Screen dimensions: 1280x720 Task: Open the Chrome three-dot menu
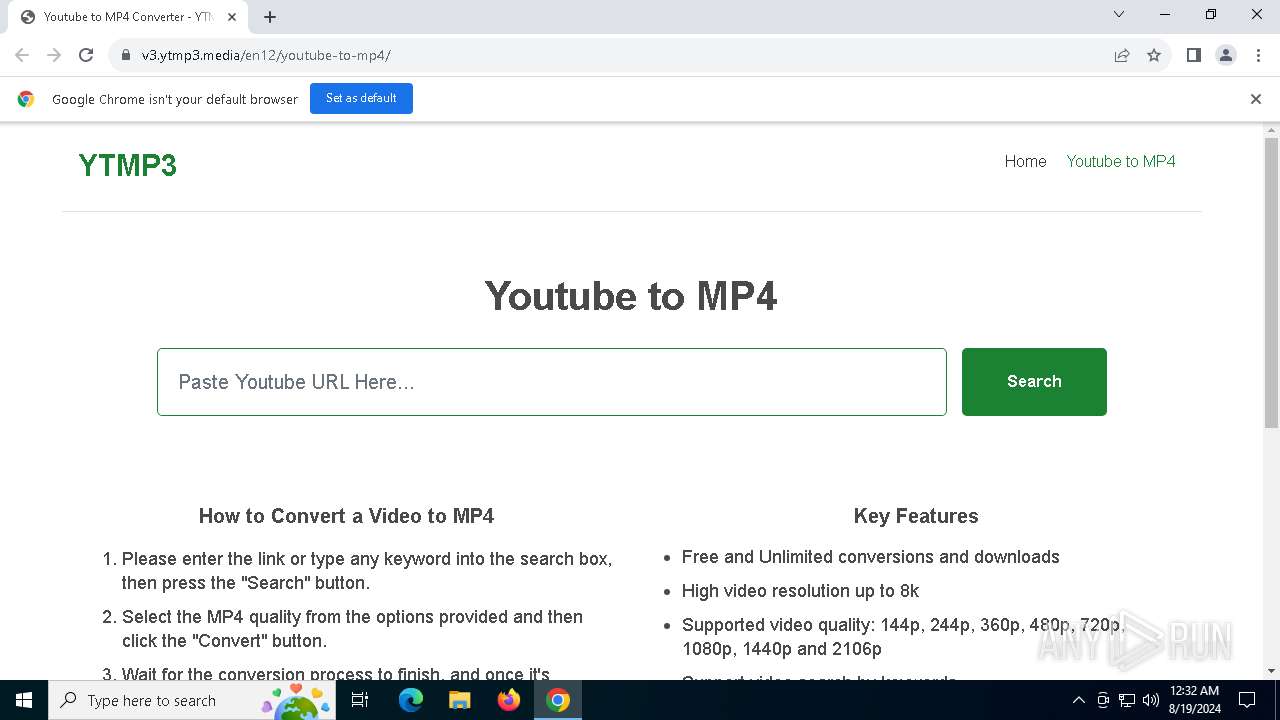1258,55
